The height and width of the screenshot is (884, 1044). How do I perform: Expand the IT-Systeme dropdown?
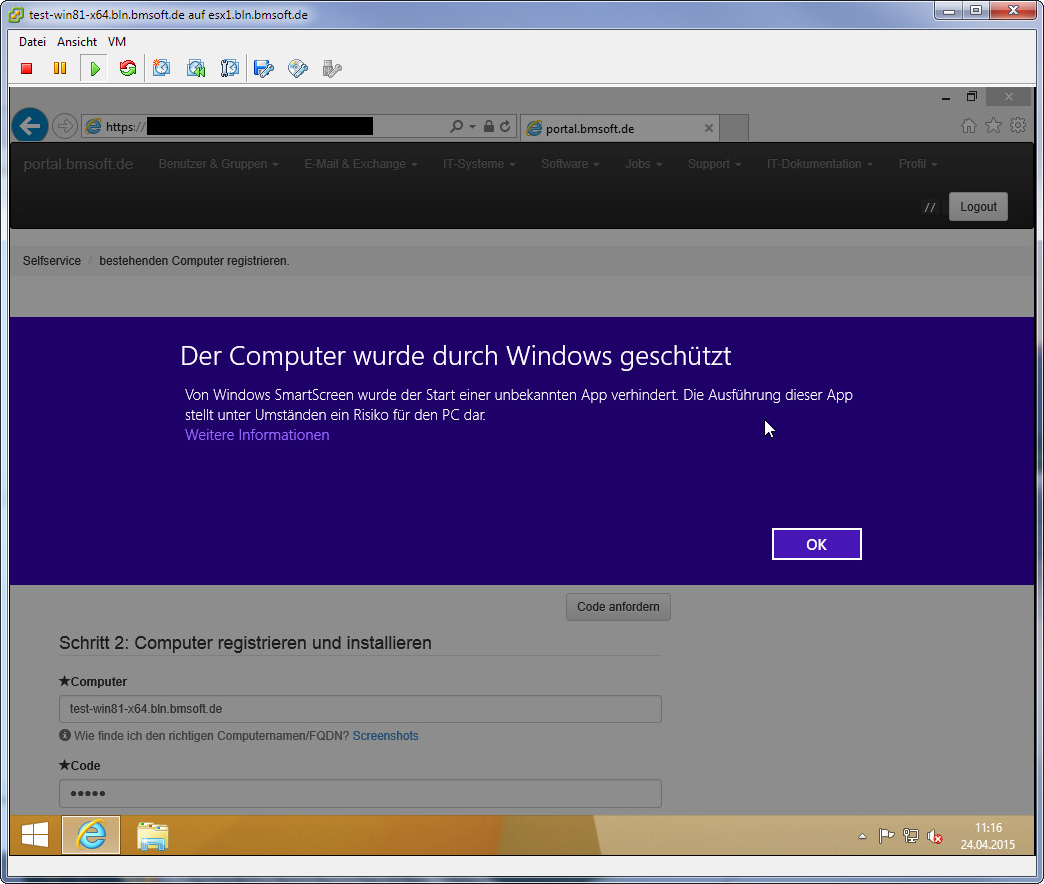[x=479, y=164]
